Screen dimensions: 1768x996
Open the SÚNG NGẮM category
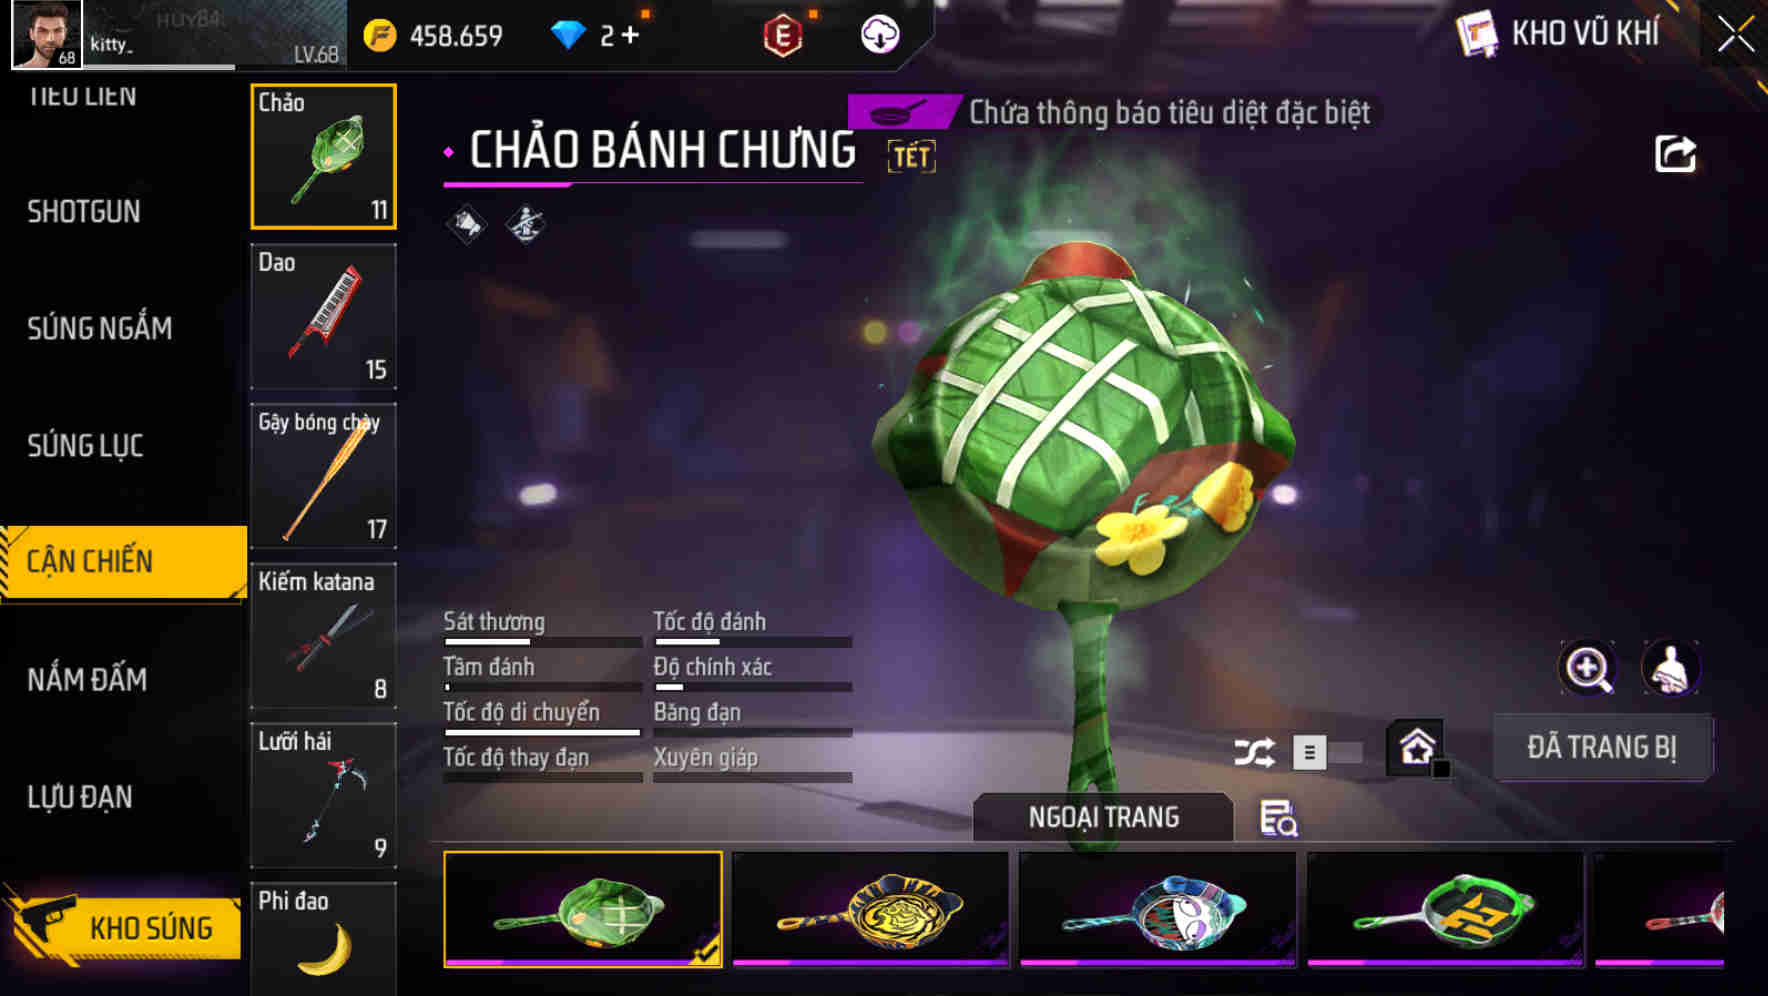(x=99, y=328)
